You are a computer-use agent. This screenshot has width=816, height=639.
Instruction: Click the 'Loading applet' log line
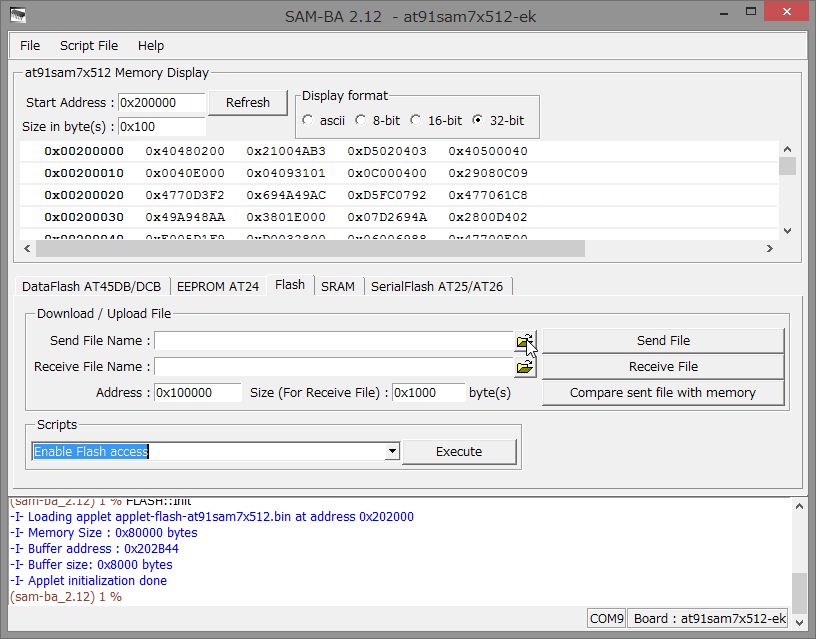(x=212, y=517)
